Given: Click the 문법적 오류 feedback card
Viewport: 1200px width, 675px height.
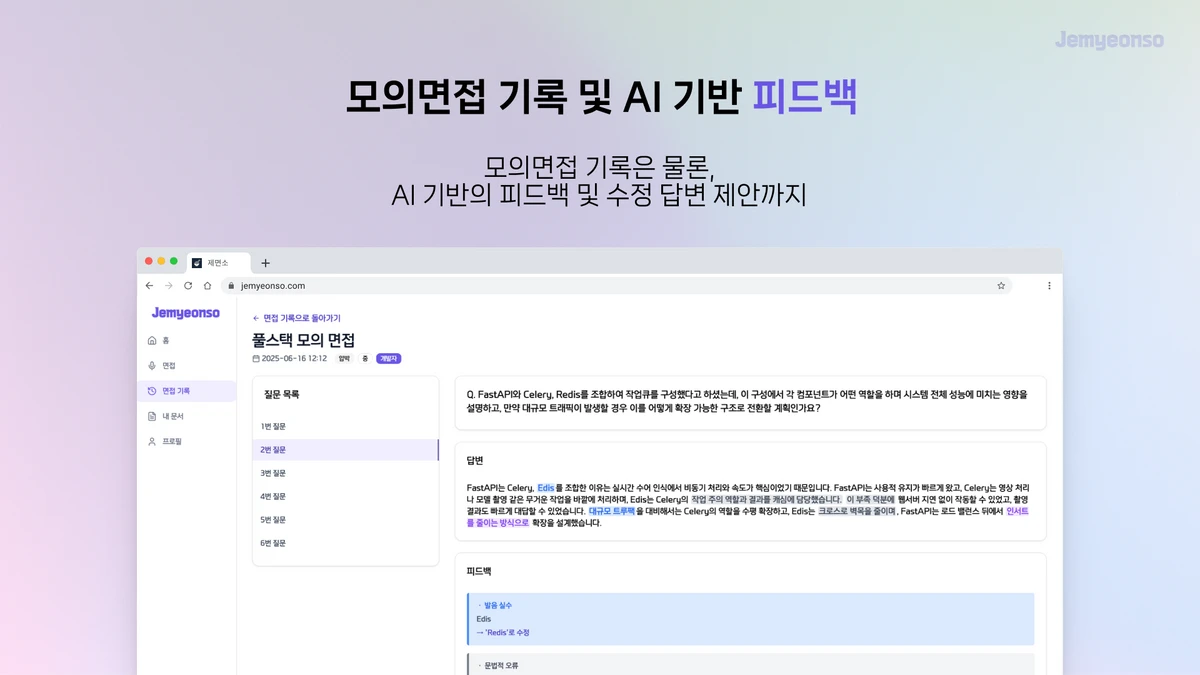Looking at the screenshot, I should (x=750, y=665).
